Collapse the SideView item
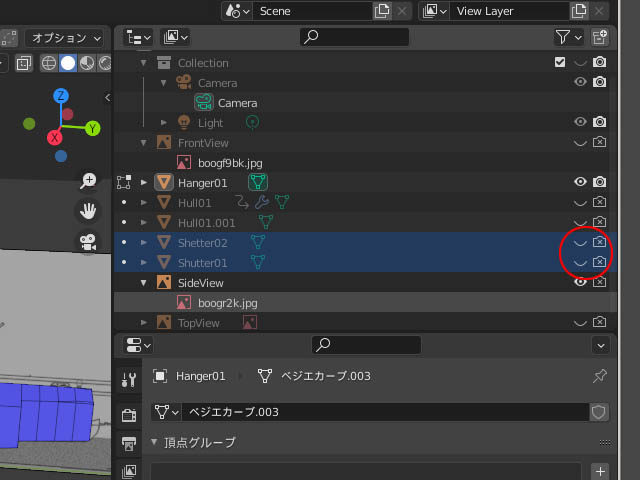The image size is (640, 480). [x=144, y=282]
